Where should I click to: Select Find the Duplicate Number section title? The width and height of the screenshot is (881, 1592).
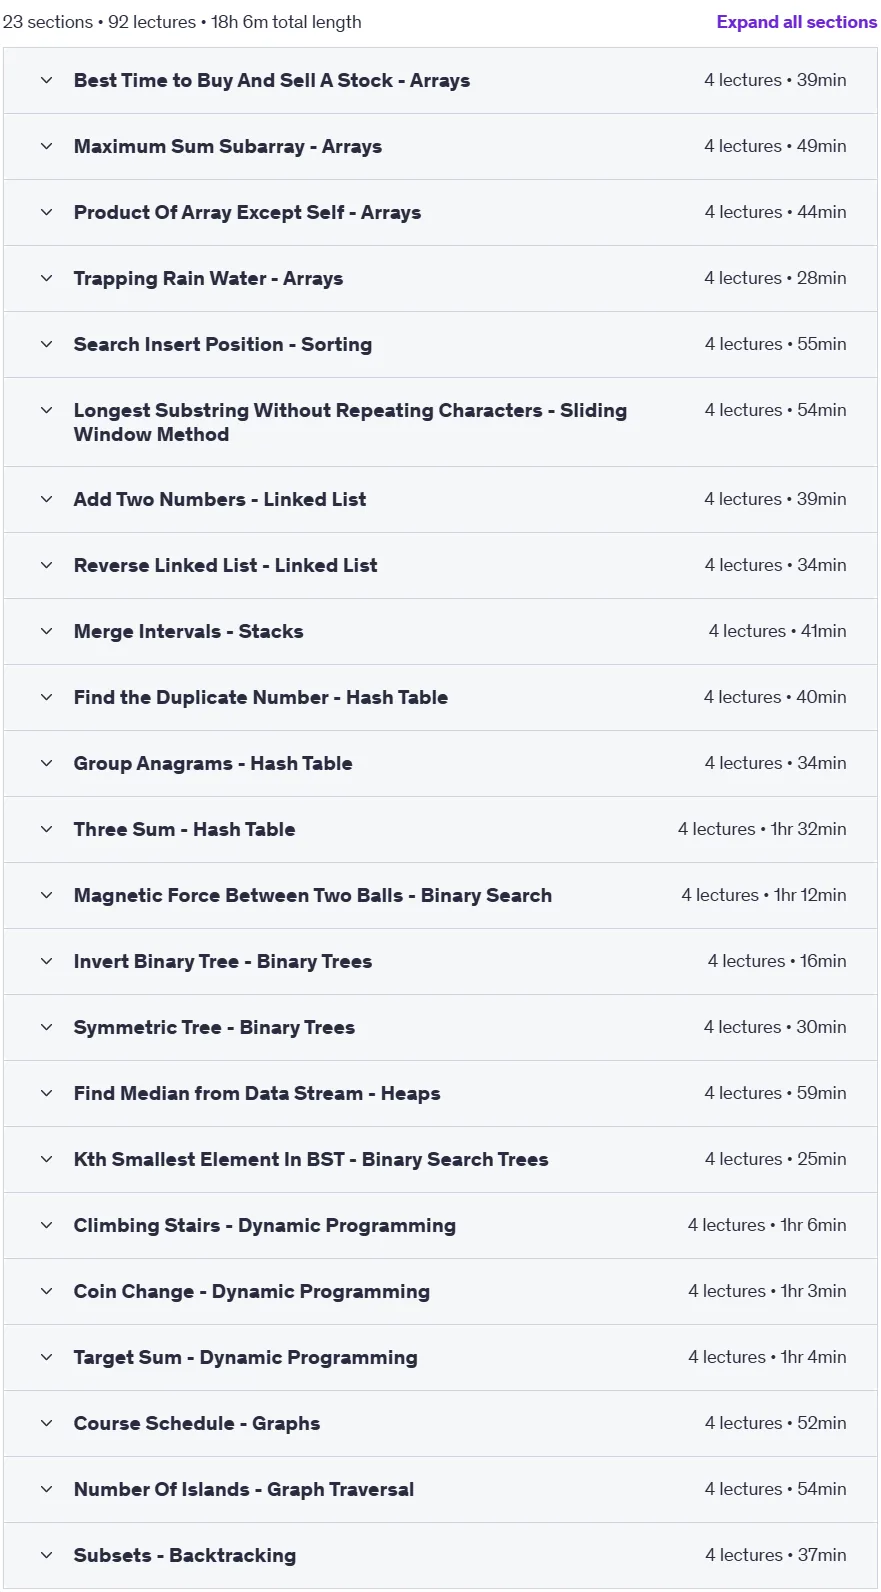coord(260,697)
